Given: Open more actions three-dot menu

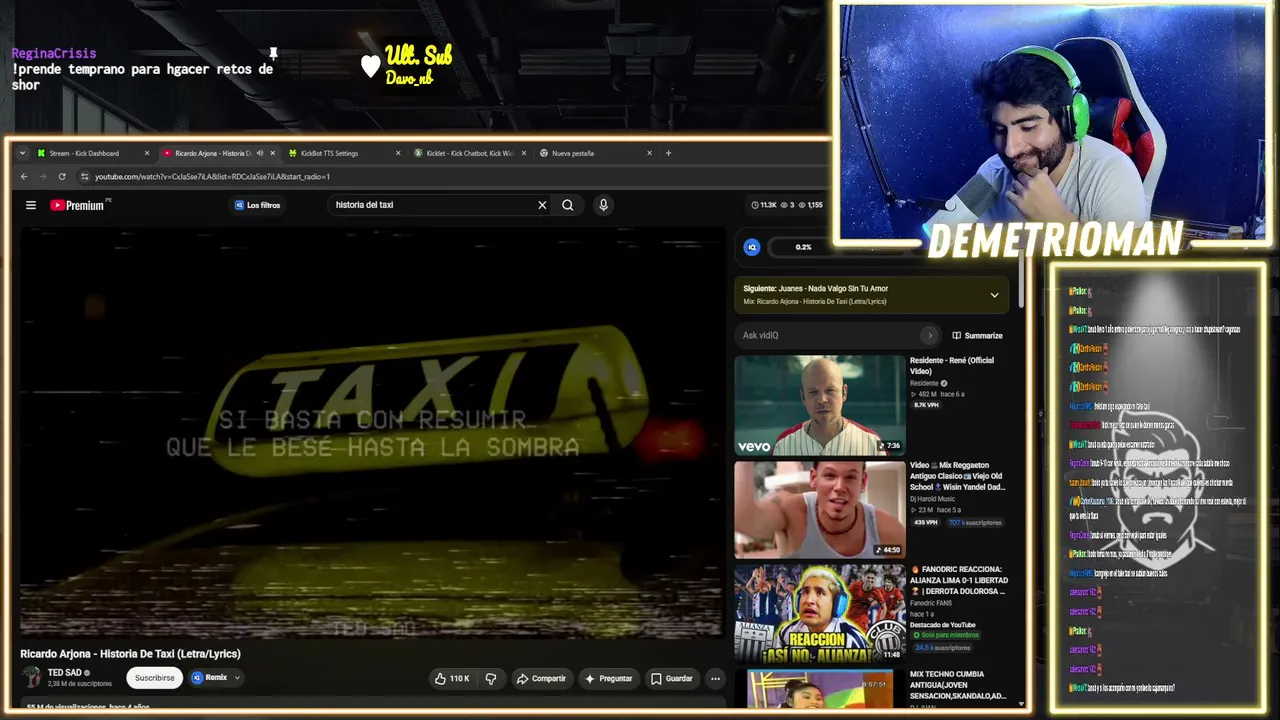Looking at the screenshot, I should point(715,678).
